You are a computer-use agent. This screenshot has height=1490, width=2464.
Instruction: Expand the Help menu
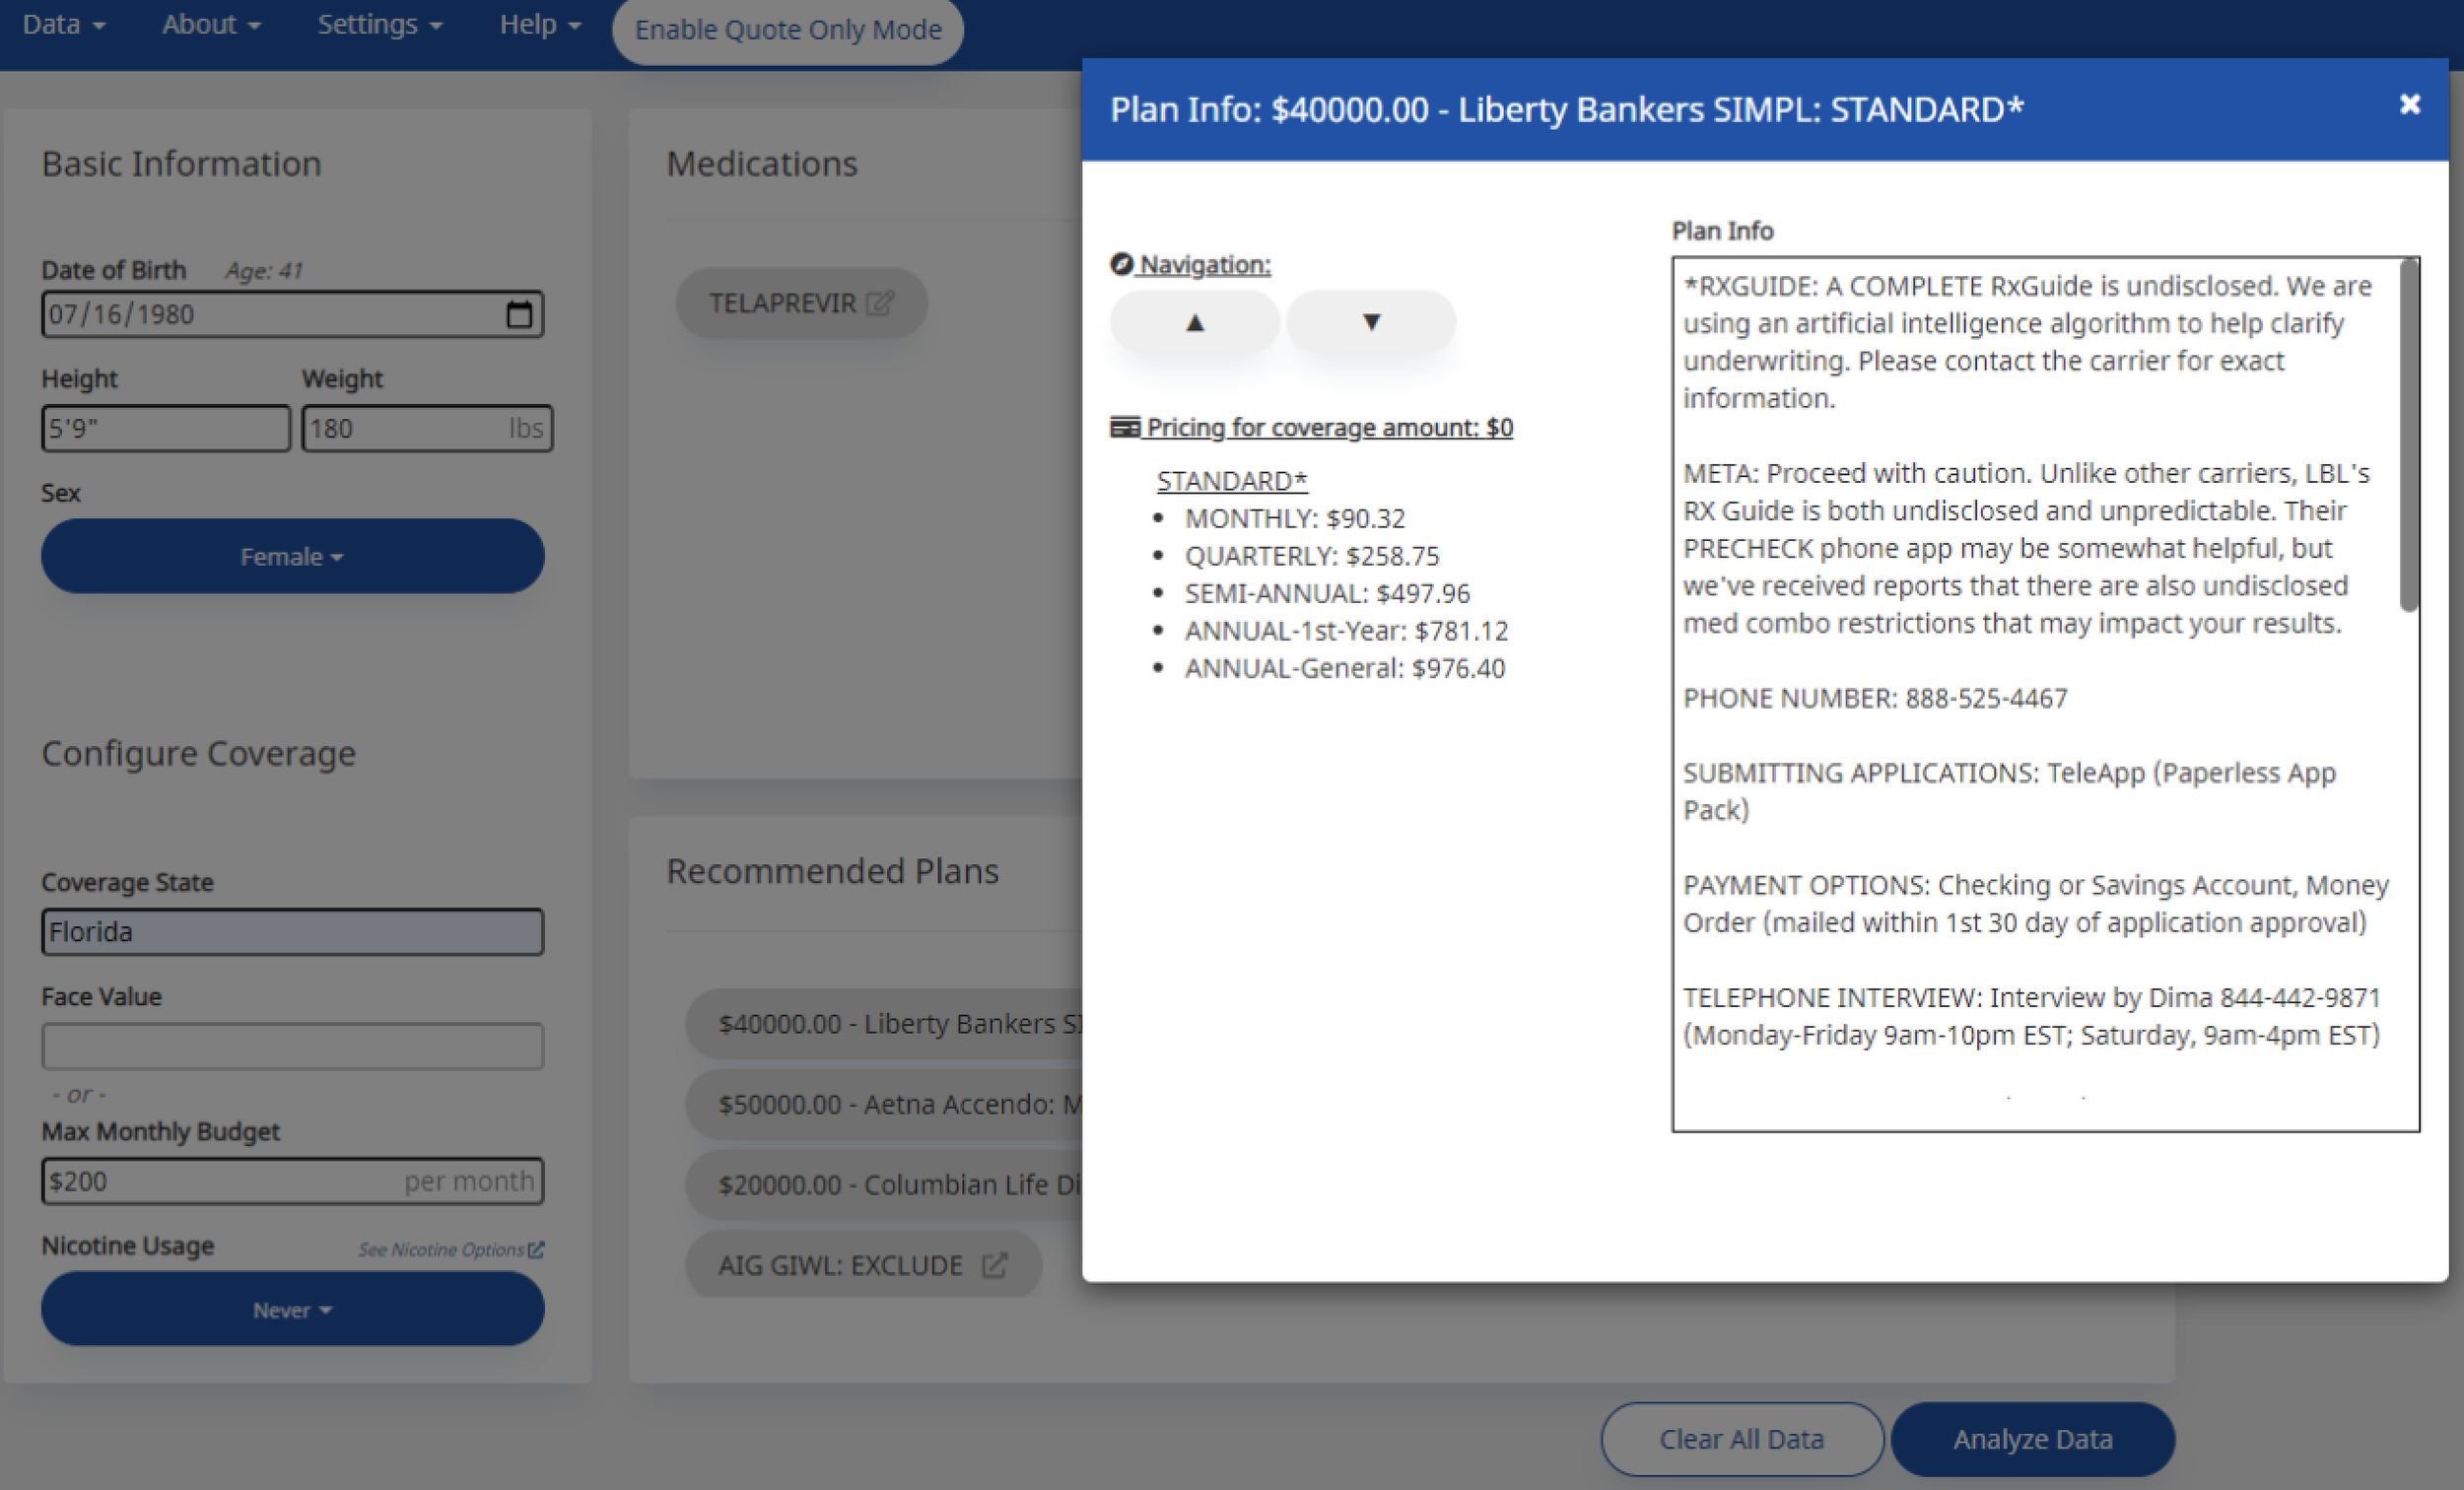(x=539, y=24)
